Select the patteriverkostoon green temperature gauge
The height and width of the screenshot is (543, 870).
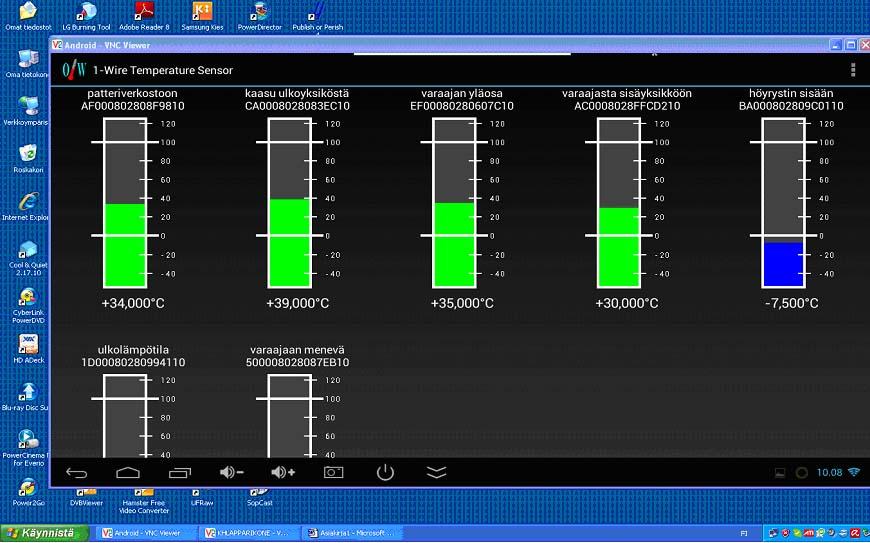(x=125, y=201)
